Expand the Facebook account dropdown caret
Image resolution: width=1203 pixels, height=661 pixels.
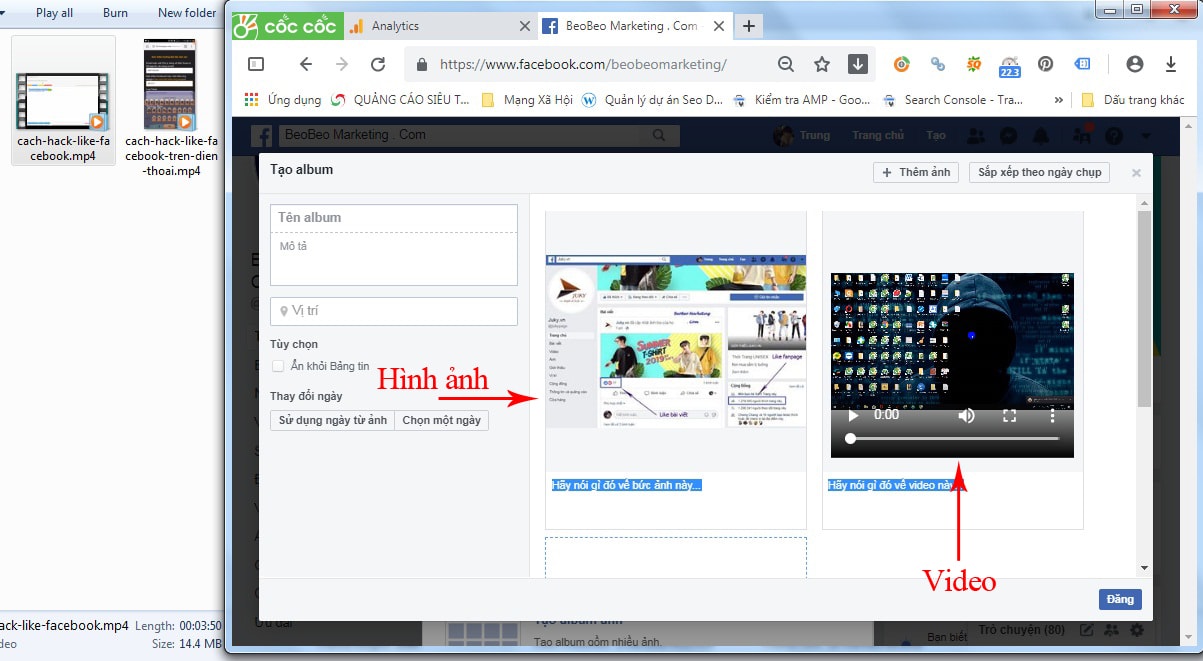[x=1146, y=135]
